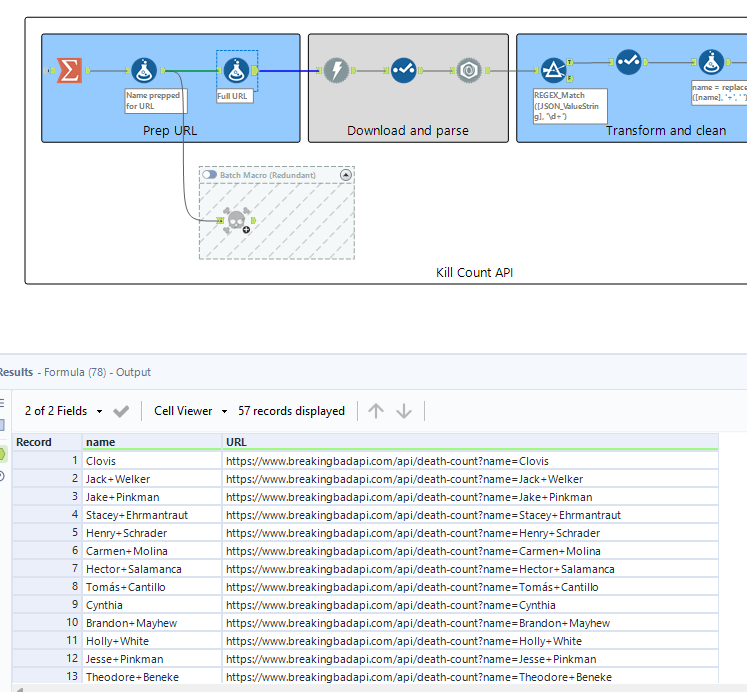The height and width of the screenshot is (692, 747).
Task: Click the Select tool in Download and parse
Action: pyautogui.click(x=403, y=70)
